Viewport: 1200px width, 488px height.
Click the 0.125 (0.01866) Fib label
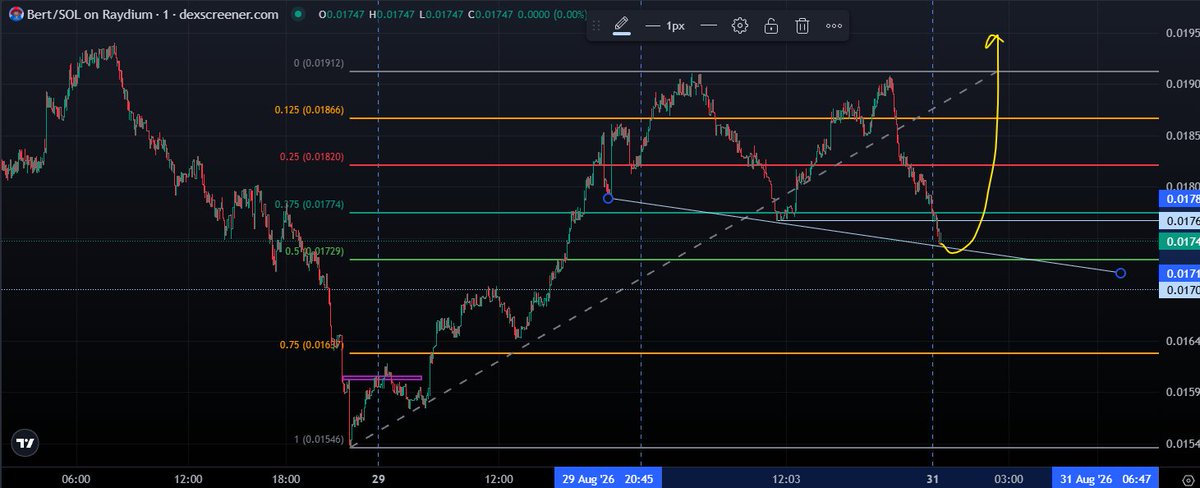tap(311, 111)
